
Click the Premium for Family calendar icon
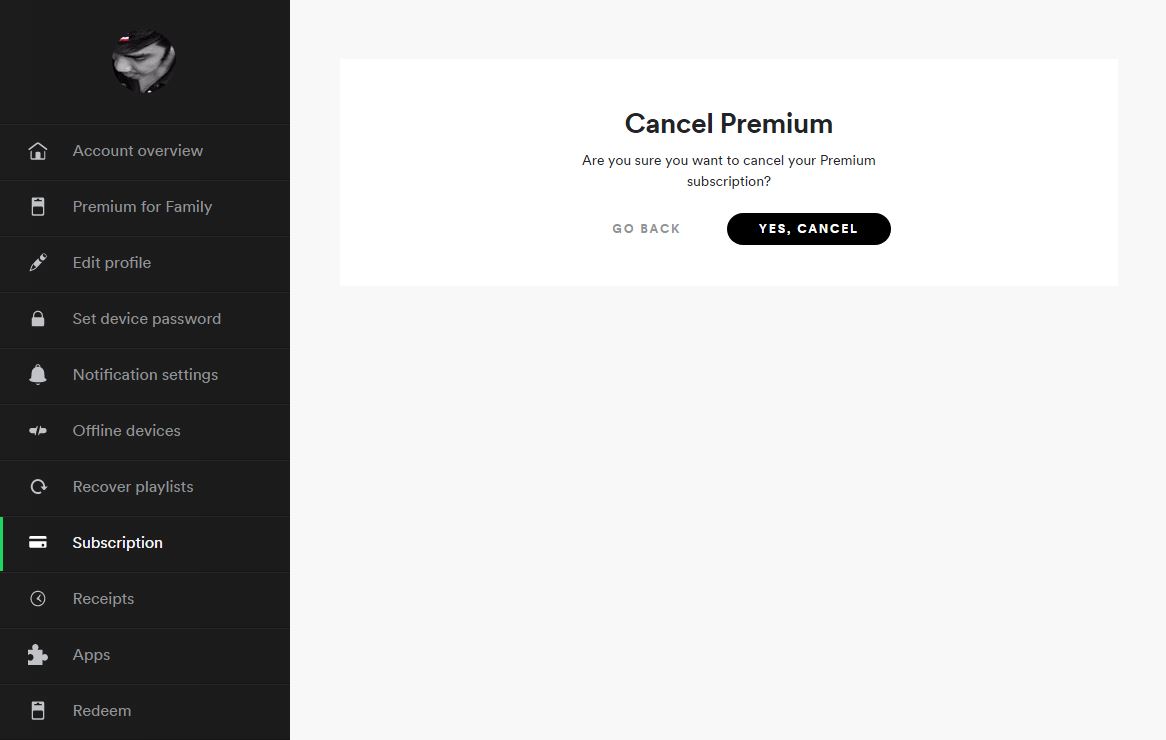(38, 206)
